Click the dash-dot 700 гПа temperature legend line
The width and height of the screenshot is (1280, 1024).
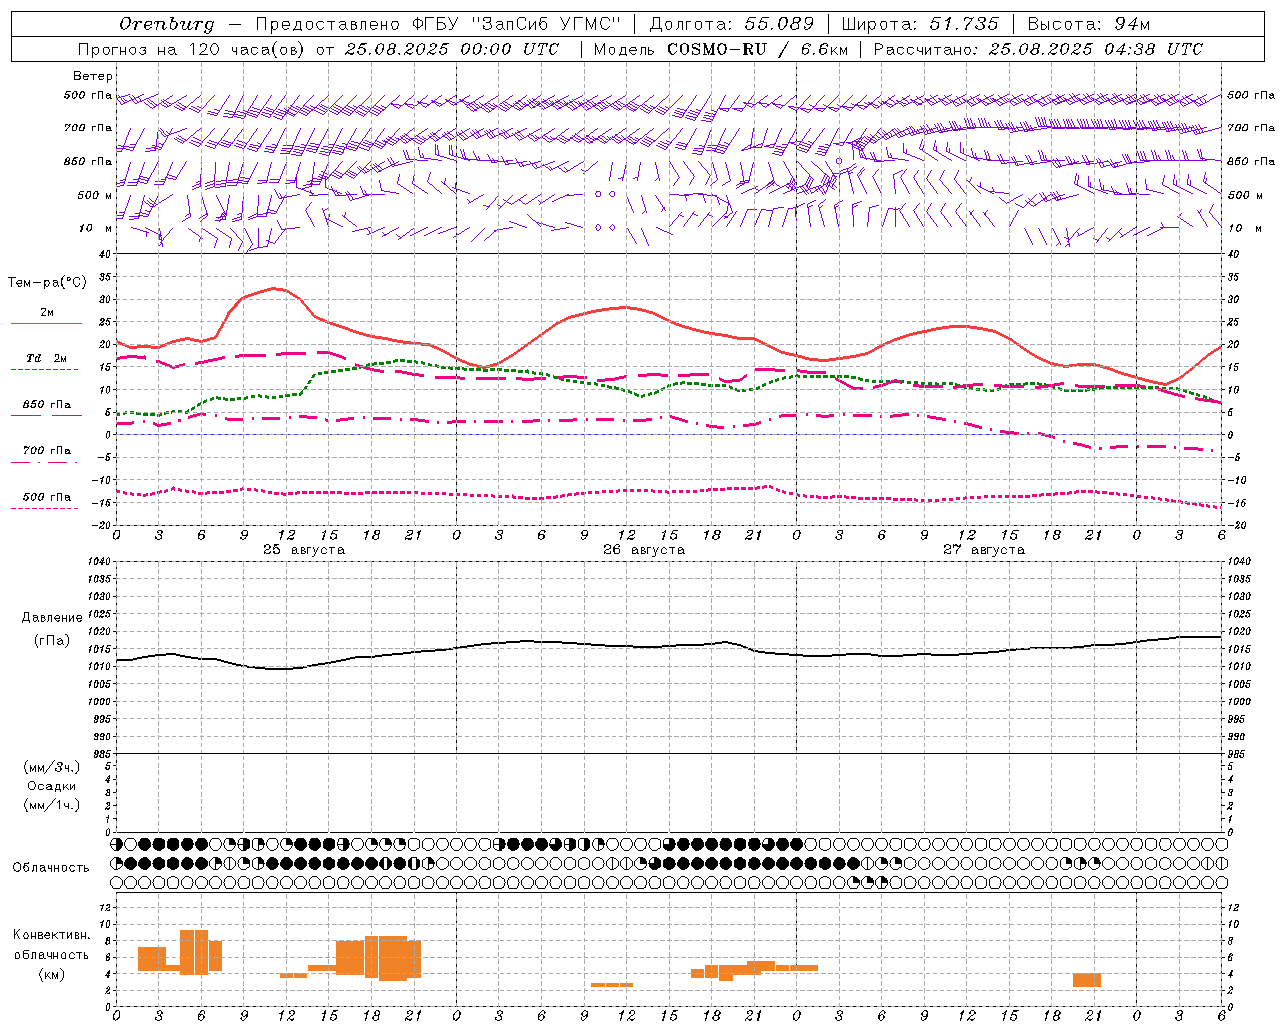46,462
